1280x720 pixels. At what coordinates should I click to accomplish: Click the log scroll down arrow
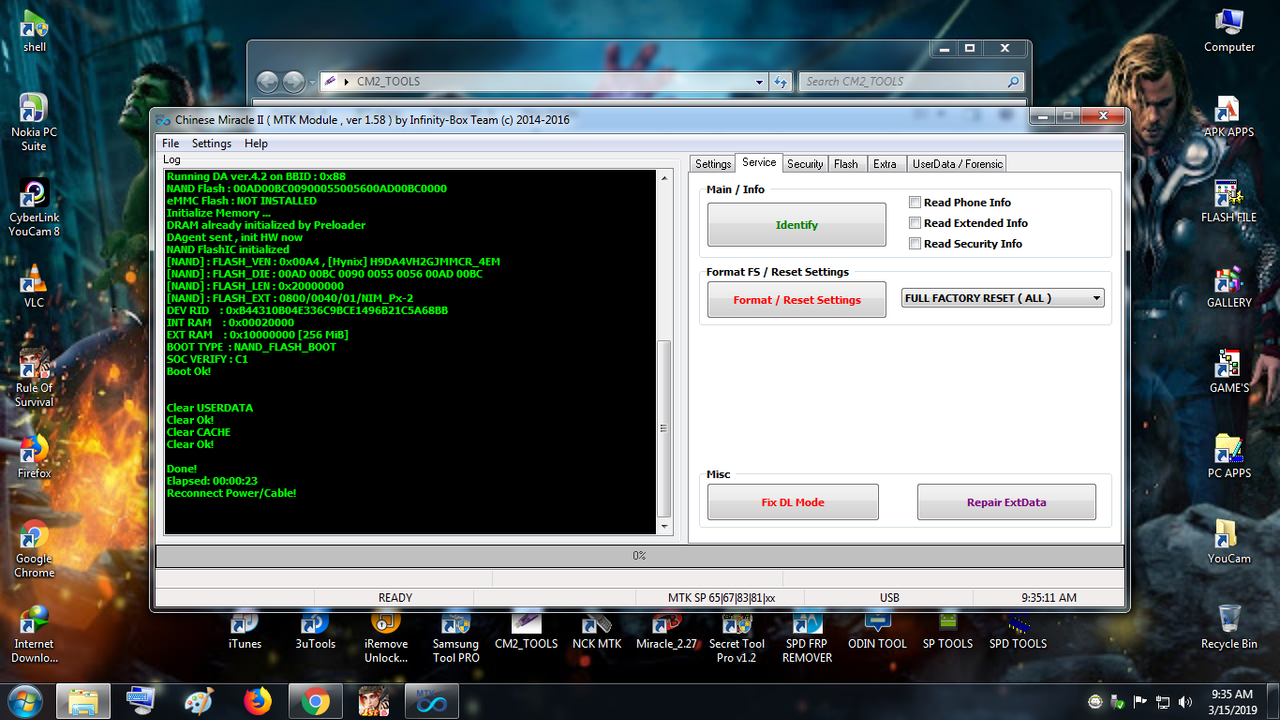pos(664,525)
